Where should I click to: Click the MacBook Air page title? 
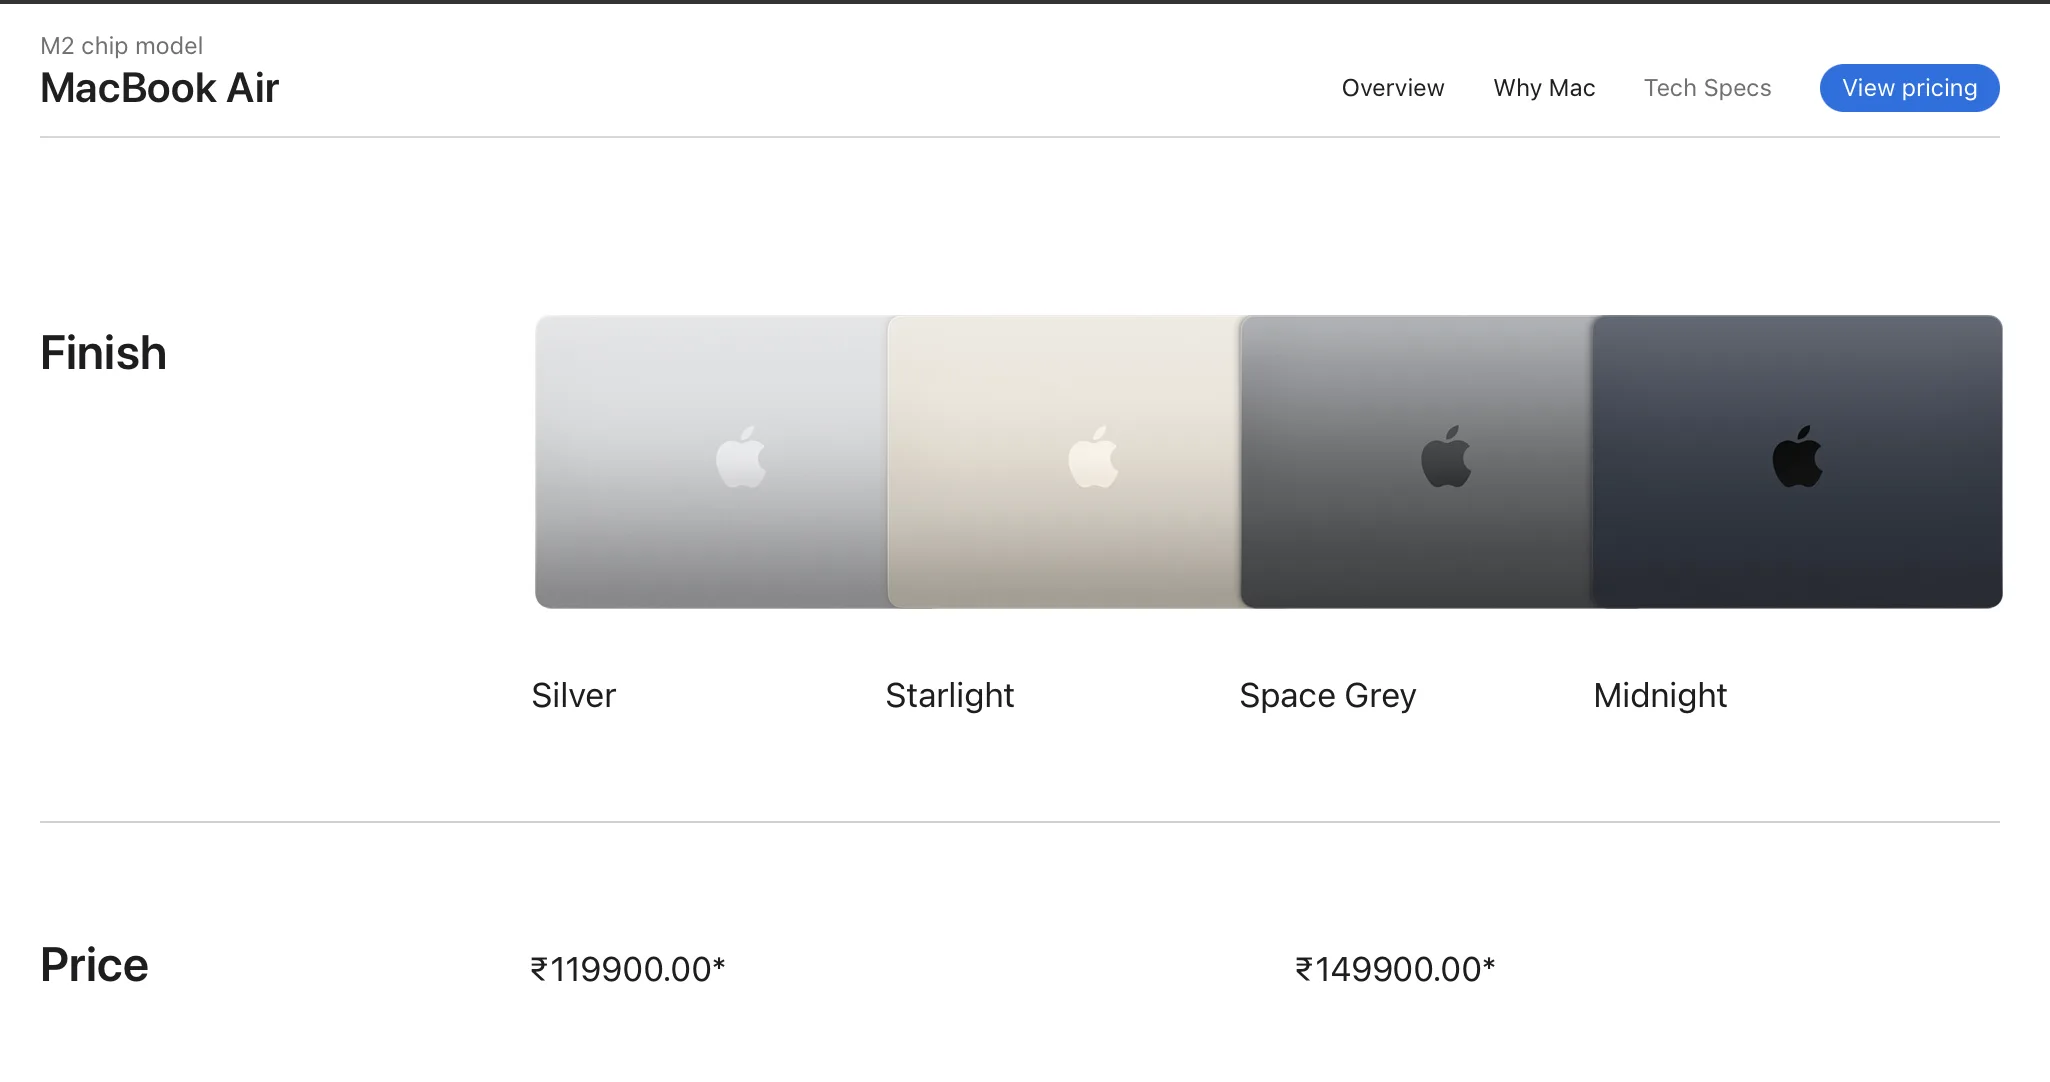[x=159, y=88]
